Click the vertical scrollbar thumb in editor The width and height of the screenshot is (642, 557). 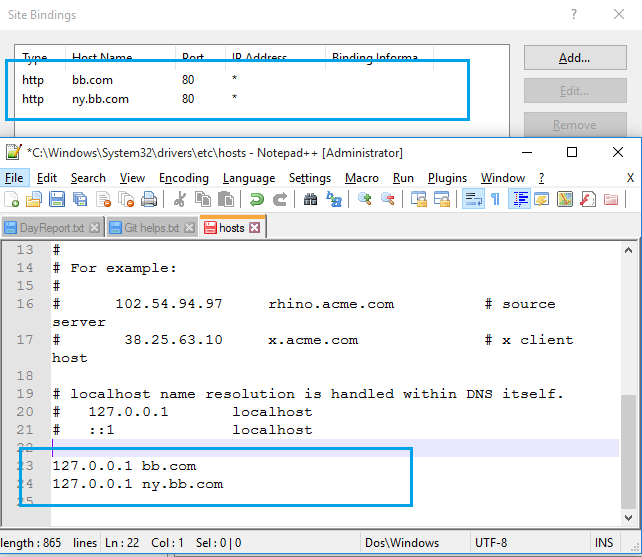click(x=628, y=451)
